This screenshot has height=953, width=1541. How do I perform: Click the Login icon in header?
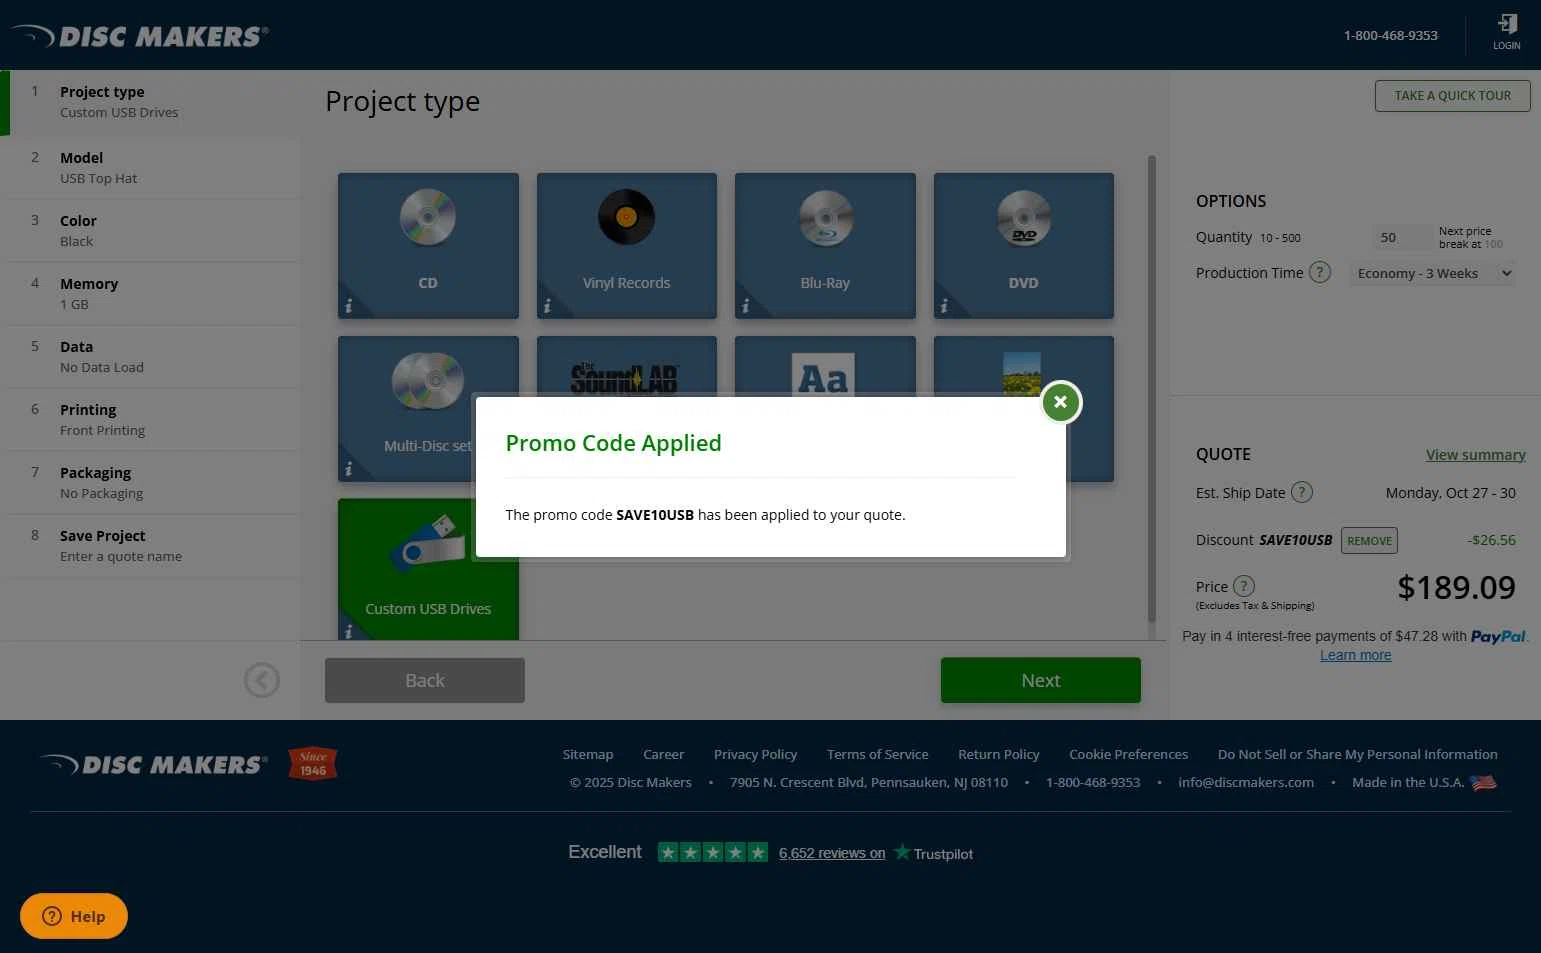tap(1506, 32)
